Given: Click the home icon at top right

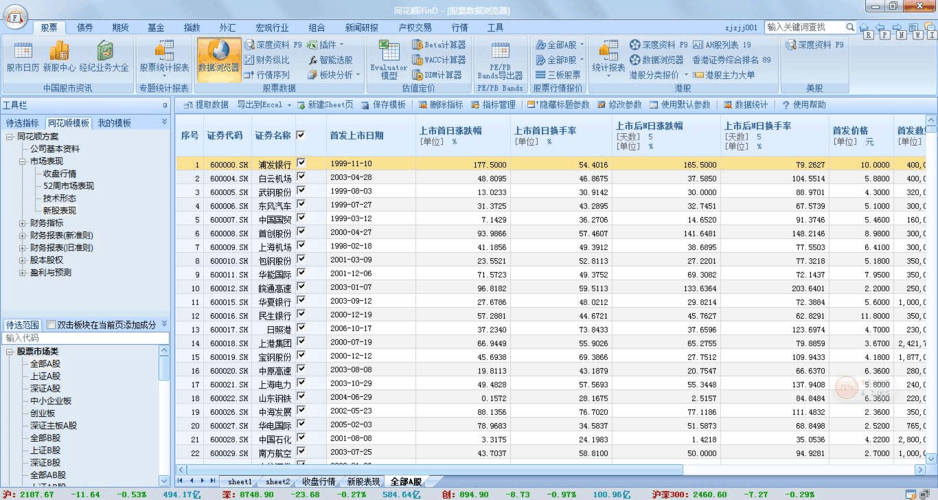Looking at the screenshot, I should point(864,28).
